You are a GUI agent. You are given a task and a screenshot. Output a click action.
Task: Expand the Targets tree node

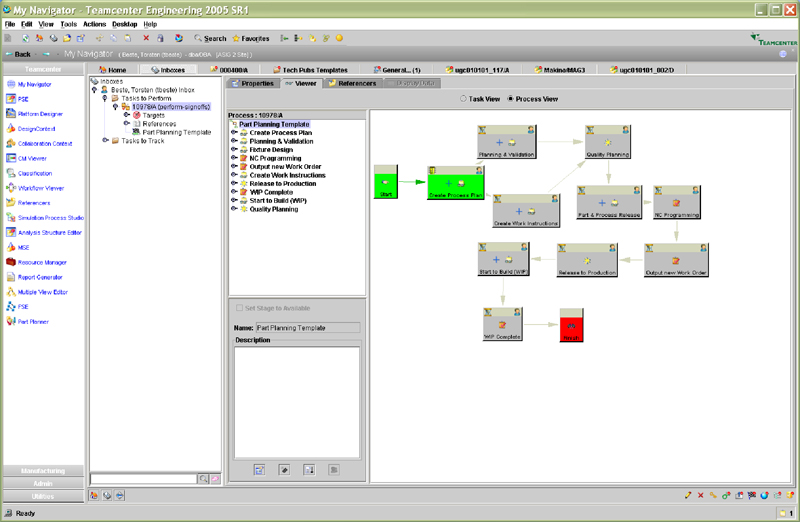127,115
